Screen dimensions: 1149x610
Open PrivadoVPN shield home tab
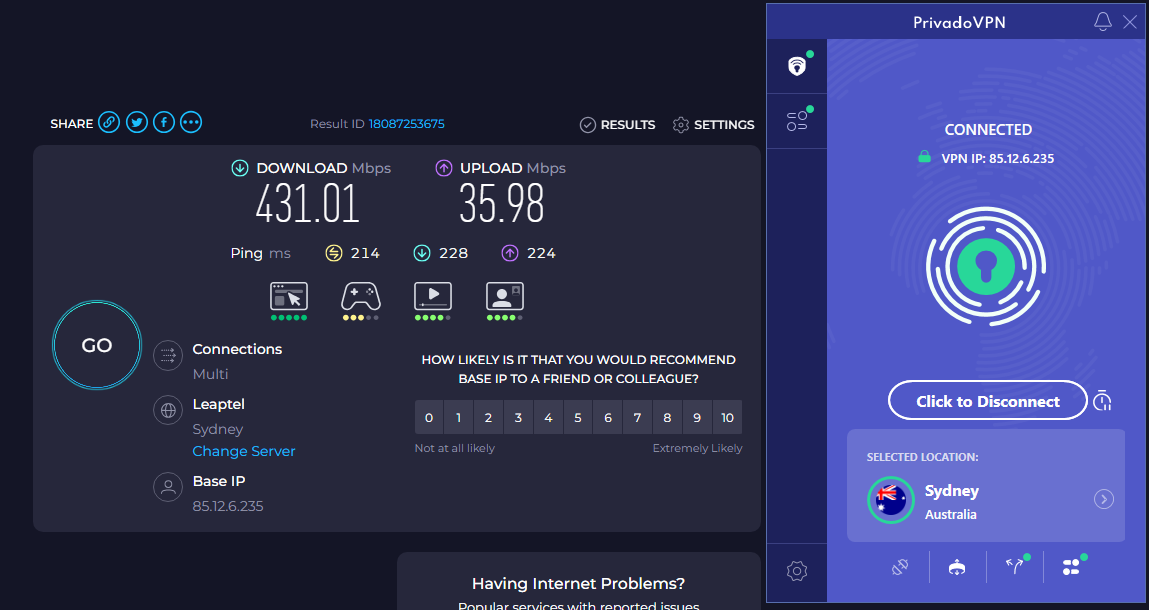coord(797,66)
